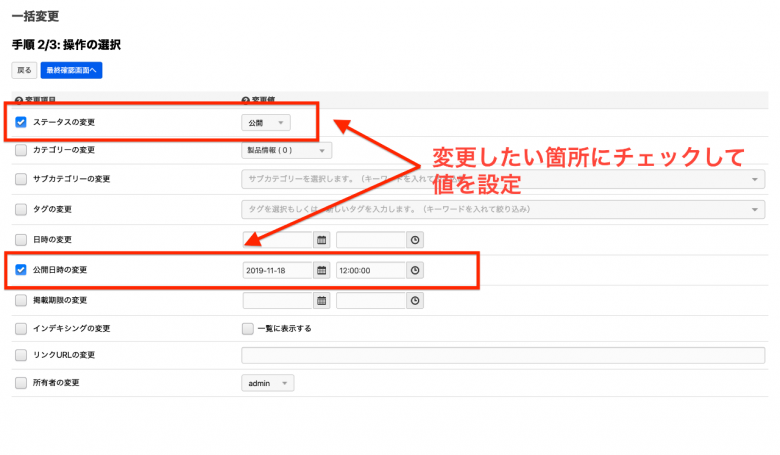Open the 公開 status dropdown

tap(266, 123)
